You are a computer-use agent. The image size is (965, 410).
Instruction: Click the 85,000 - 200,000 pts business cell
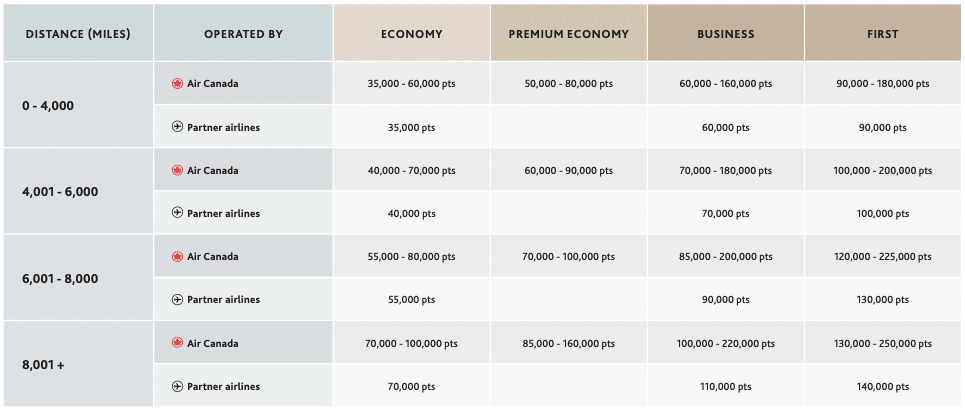click(725, 257)
